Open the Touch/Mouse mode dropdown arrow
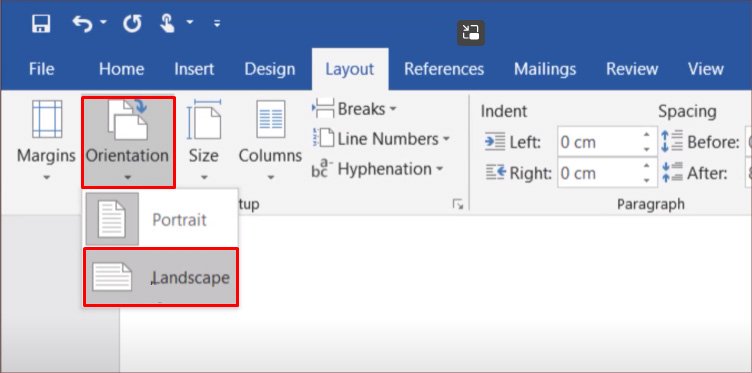This screenshot has height=373, width=752. point(190,23)
